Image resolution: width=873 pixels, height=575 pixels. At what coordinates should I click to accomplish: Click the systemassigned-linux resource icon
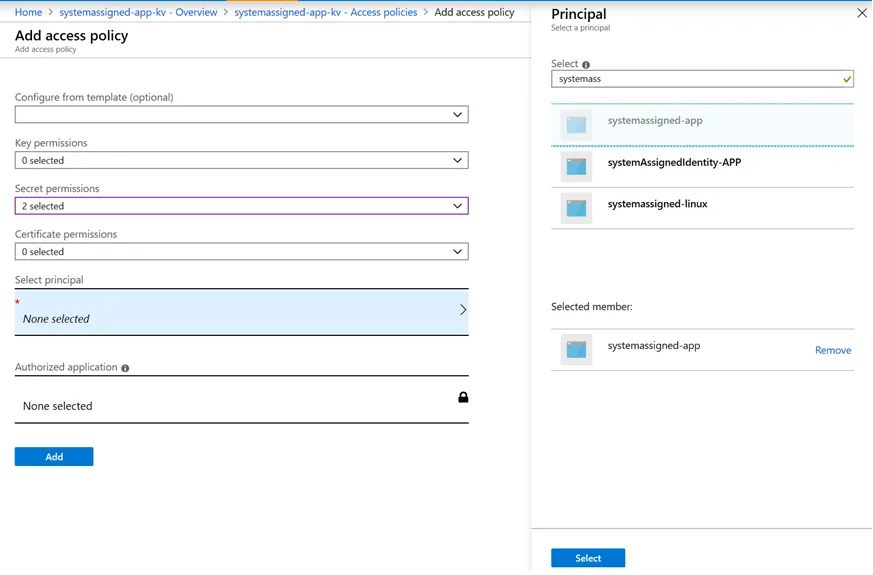tap(576, 208)
